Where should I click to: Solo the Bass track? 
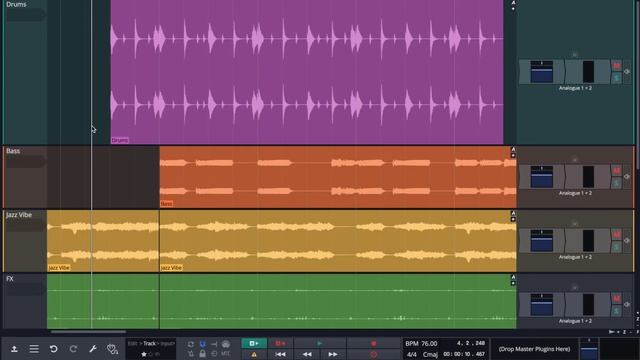pos(616,182)
